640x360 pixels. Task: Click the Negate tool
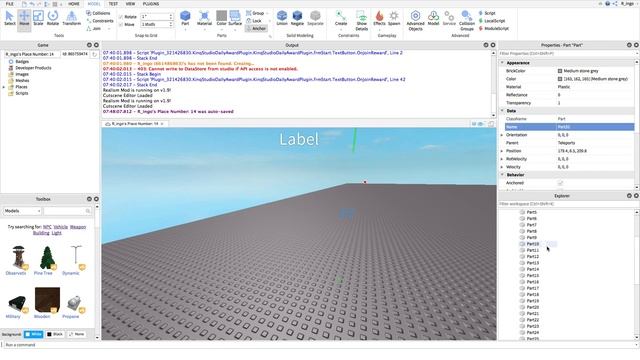(x=297, y=19)
